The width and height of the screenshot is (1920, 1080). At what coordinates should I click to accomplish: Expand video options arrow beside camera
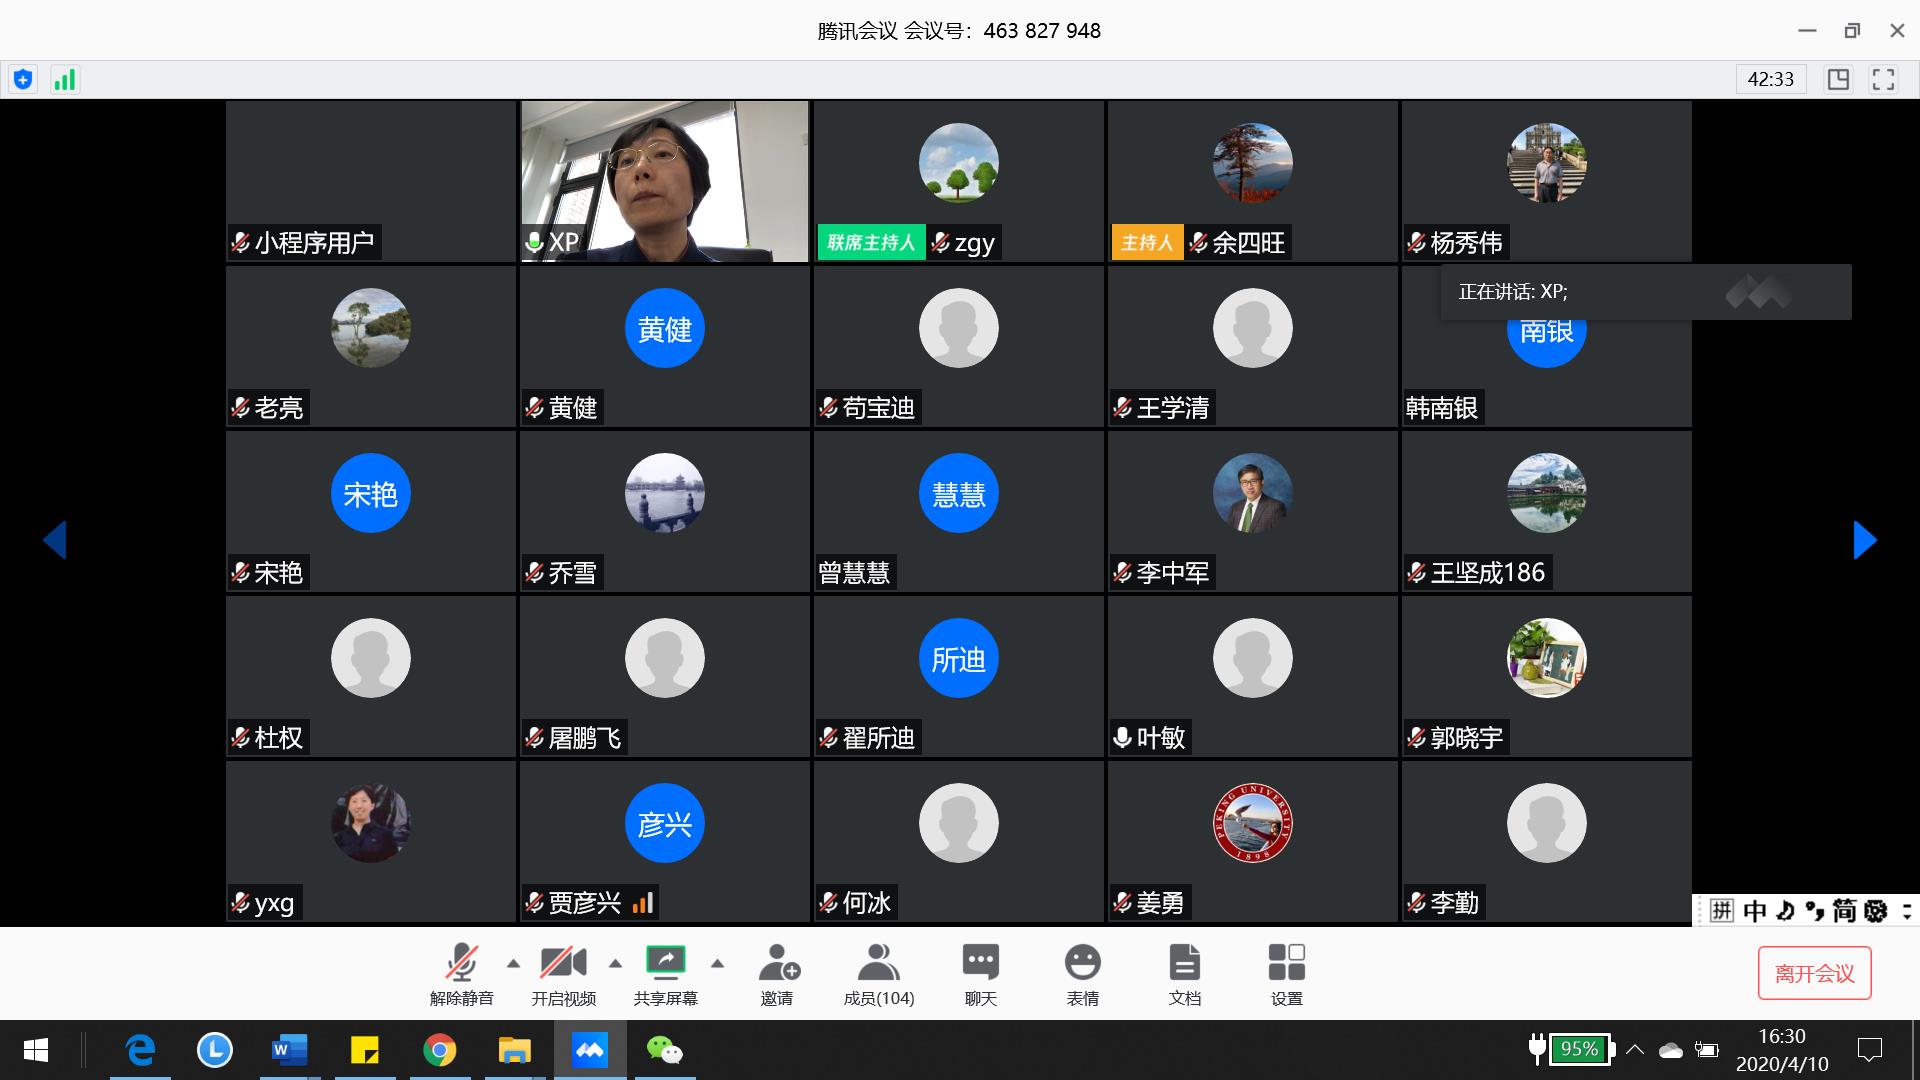(x=615, y=964)
